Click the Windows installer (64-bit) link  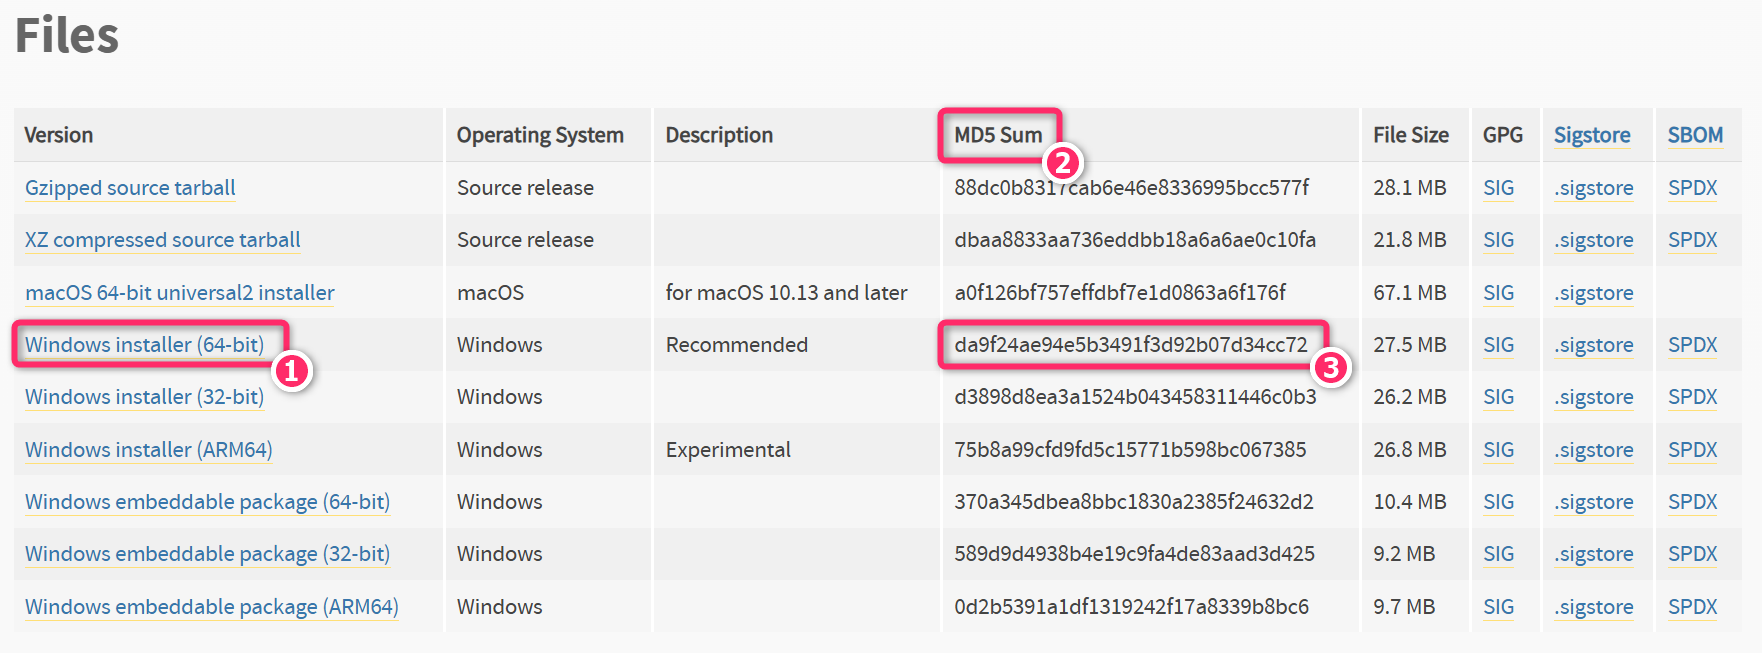pos(144,345)
